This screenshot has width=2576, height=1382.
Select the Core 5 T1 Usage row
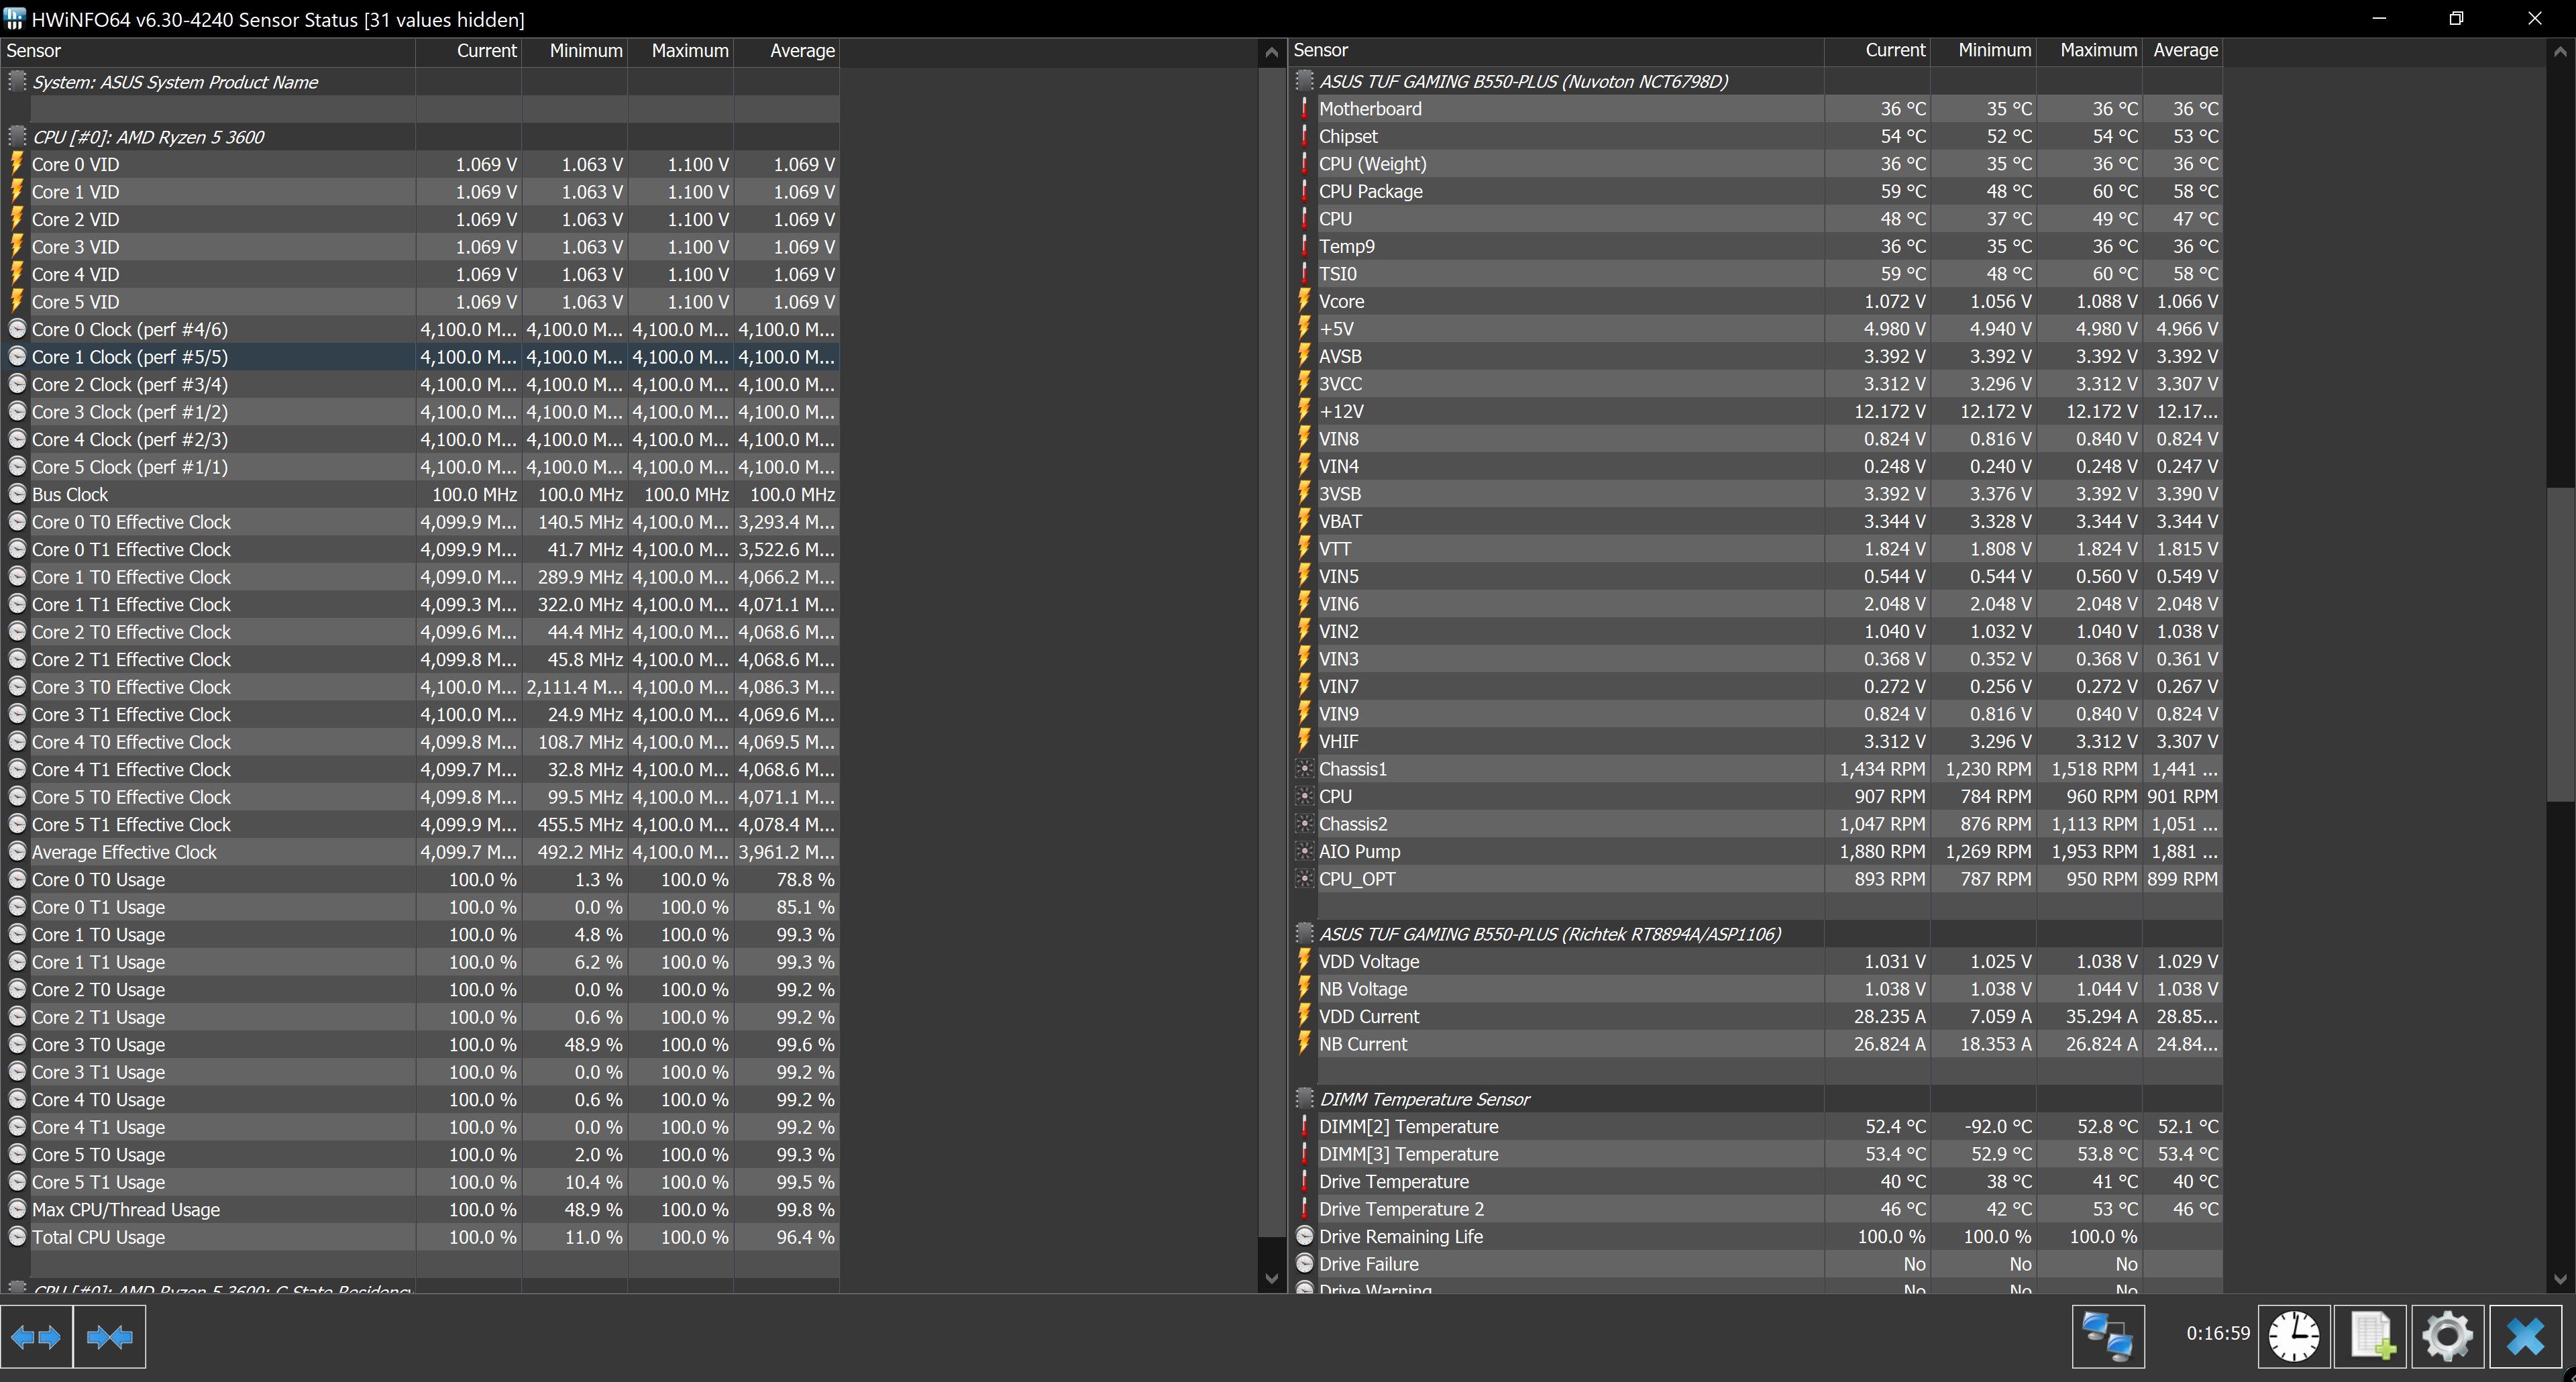point(420,1182)
